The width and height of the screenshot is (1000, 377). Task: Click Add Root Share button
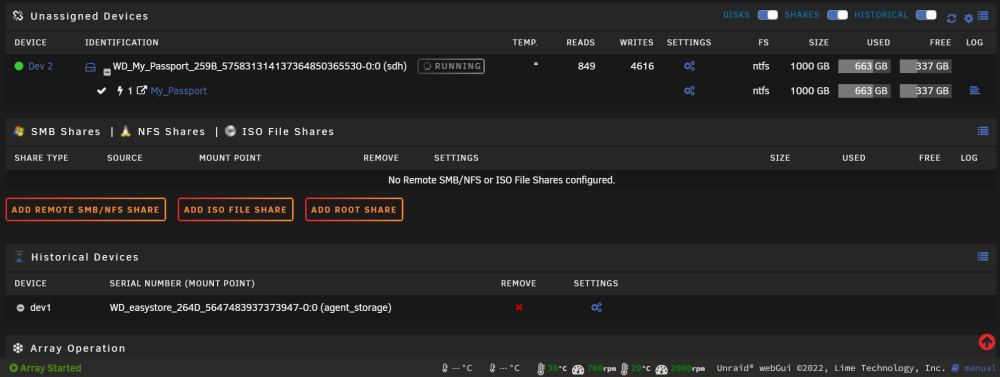[354, 209]
